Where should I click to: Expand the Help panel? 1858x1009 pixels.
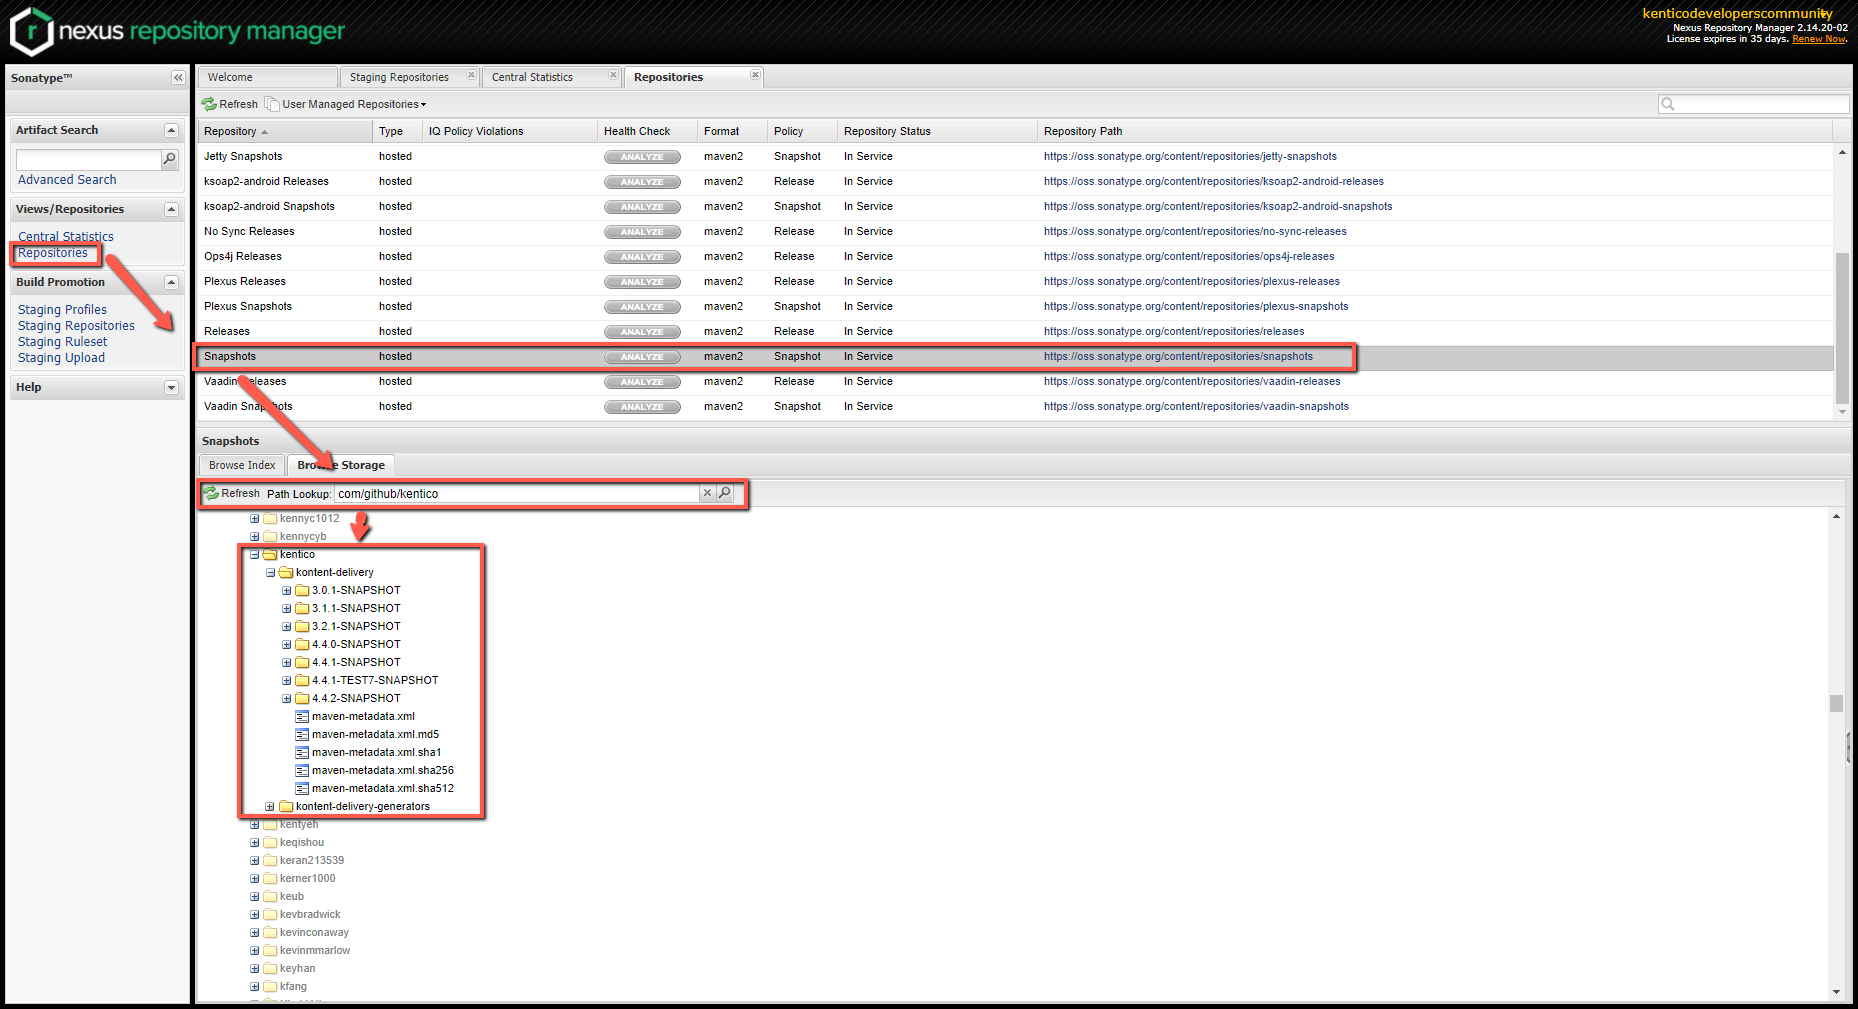pos(171,387)
